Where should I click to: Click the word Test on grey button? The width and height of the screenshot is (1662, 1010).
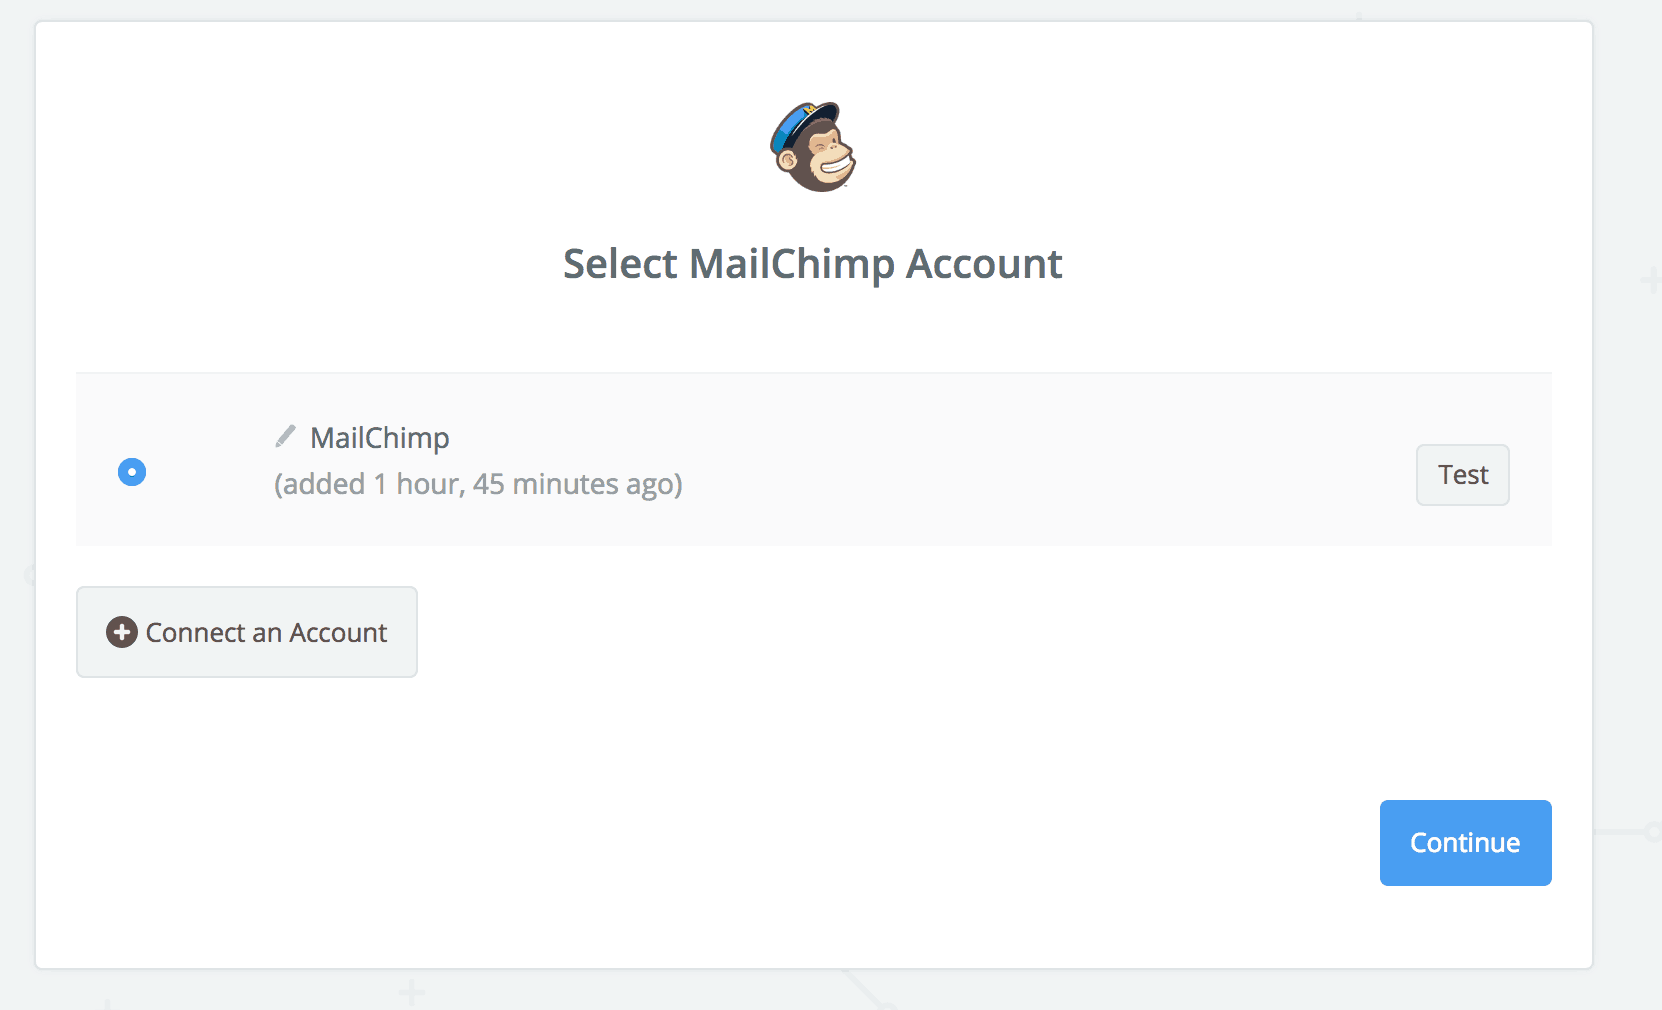[1463, 475]
